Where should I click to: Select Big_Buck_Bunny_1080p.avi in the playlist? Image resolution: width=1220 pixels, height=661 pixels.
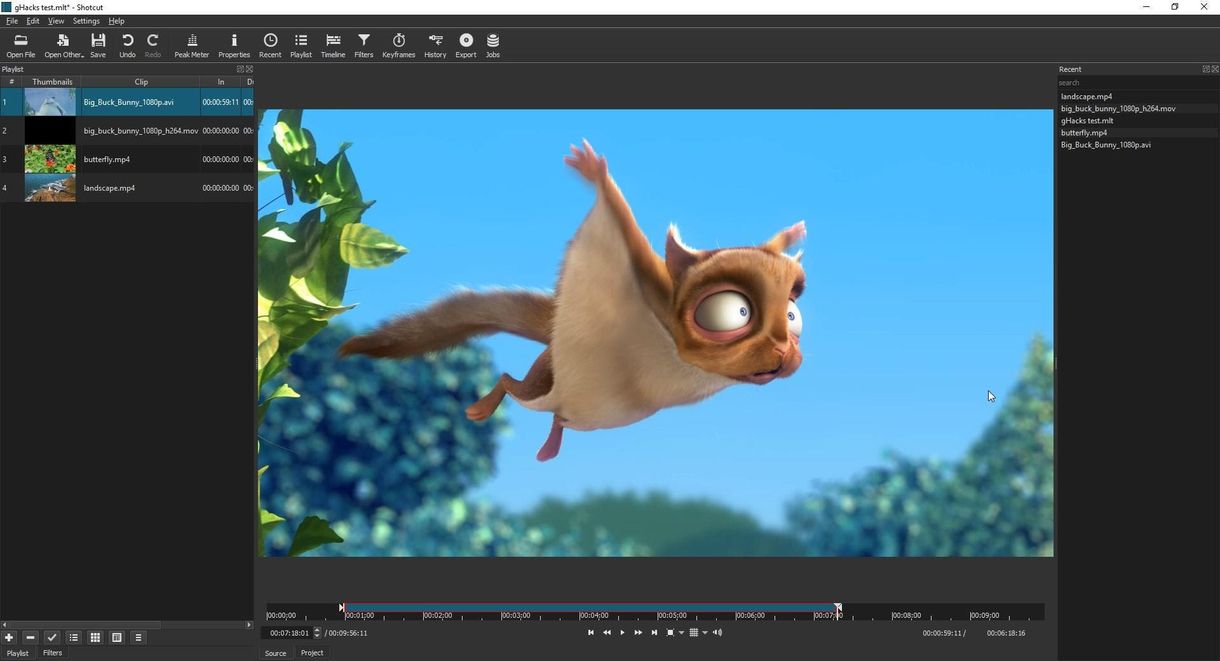point(127,102)
